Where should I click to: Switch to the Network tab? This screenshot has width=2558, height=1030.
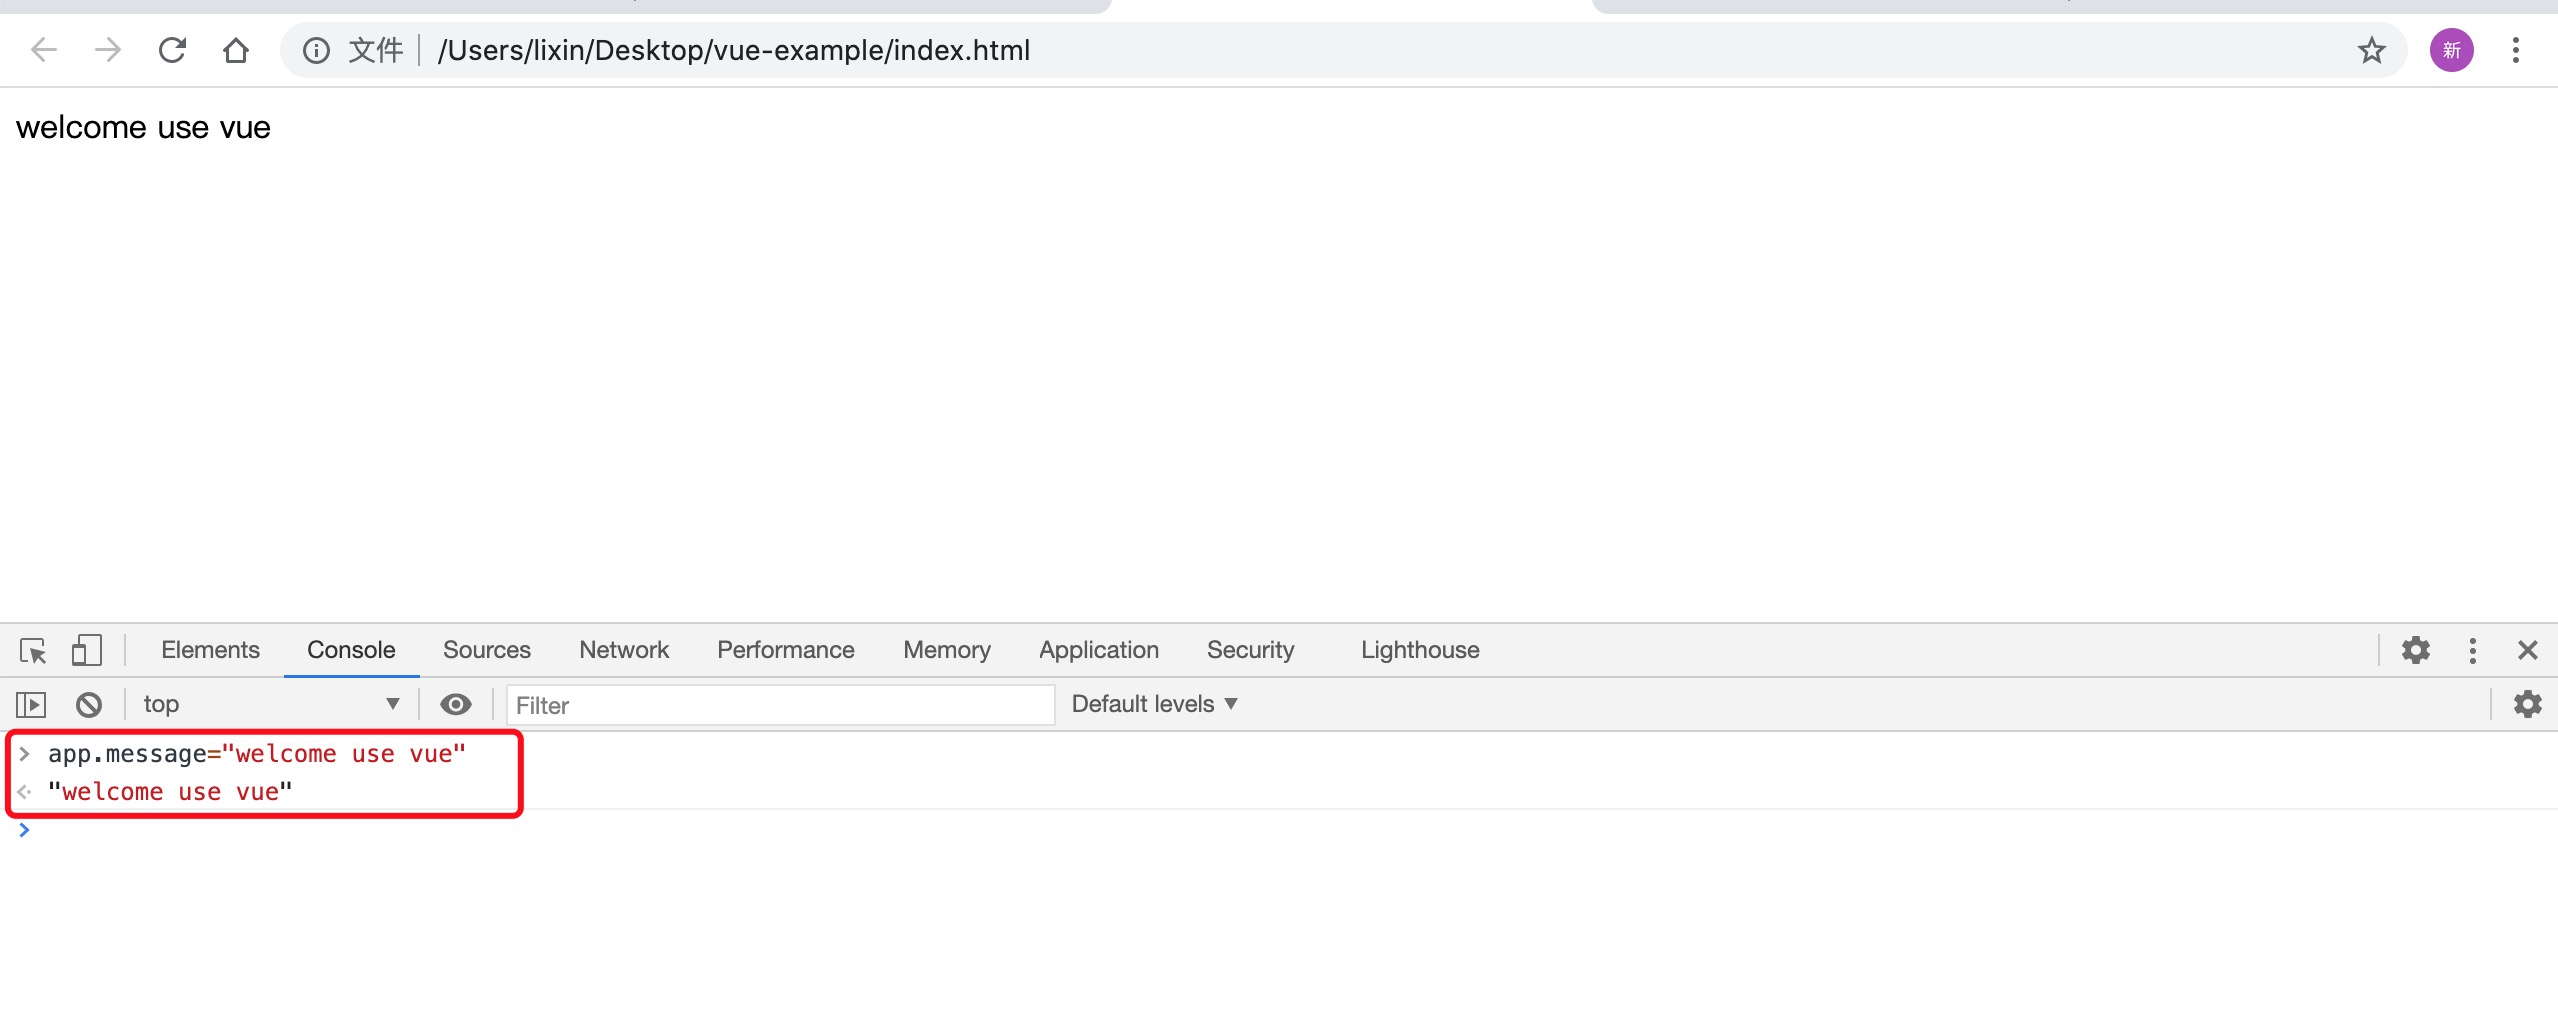[624, 650]
